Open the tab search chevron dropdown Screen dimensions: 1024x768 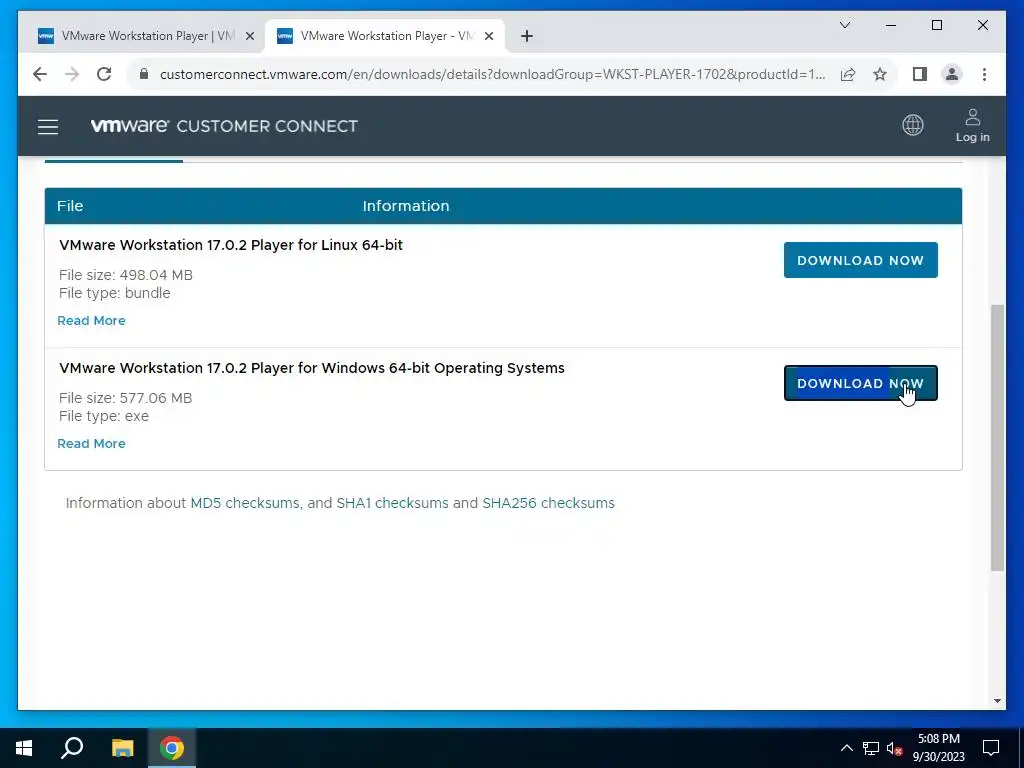click(844, 25)
